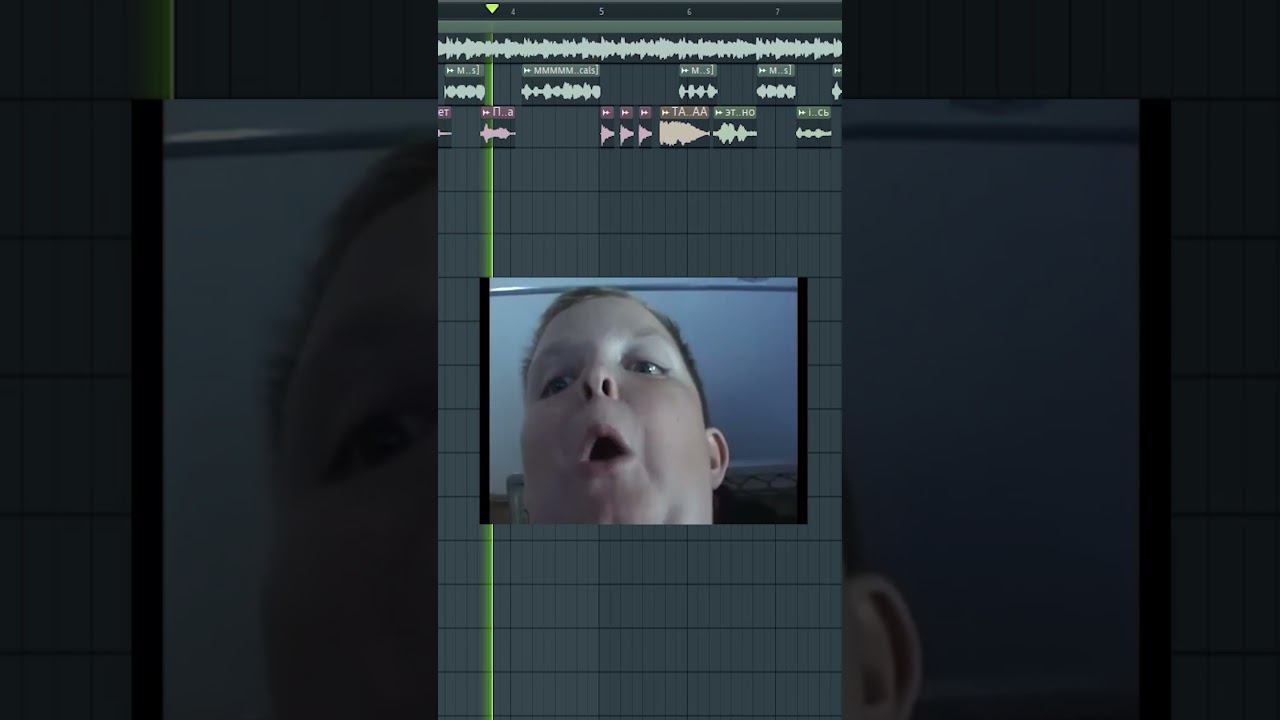The width and height of the screenshot is (1280, 720).
Task: Click the green playhead marker on the timeline ruler
Action: pos(492,9)
